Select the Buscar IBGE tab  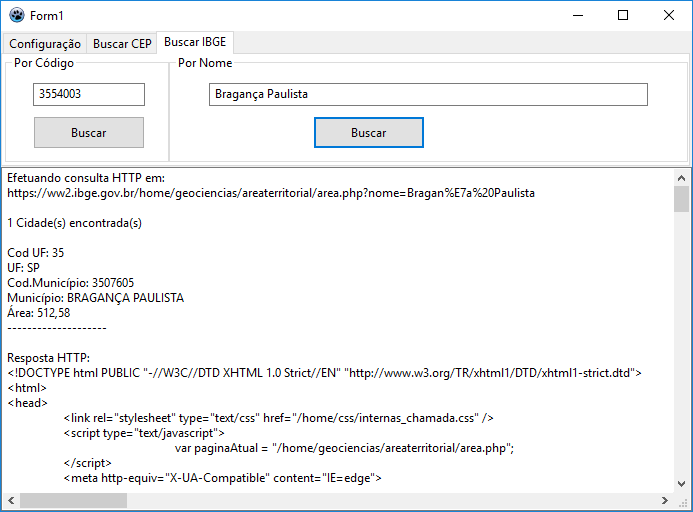195,42
